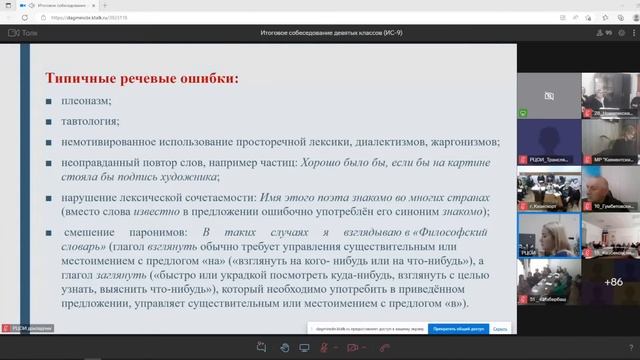Click the 'Скрыть' link in sharing bar
The width and height of the screenshot is (640, 360).
[500, 329]
